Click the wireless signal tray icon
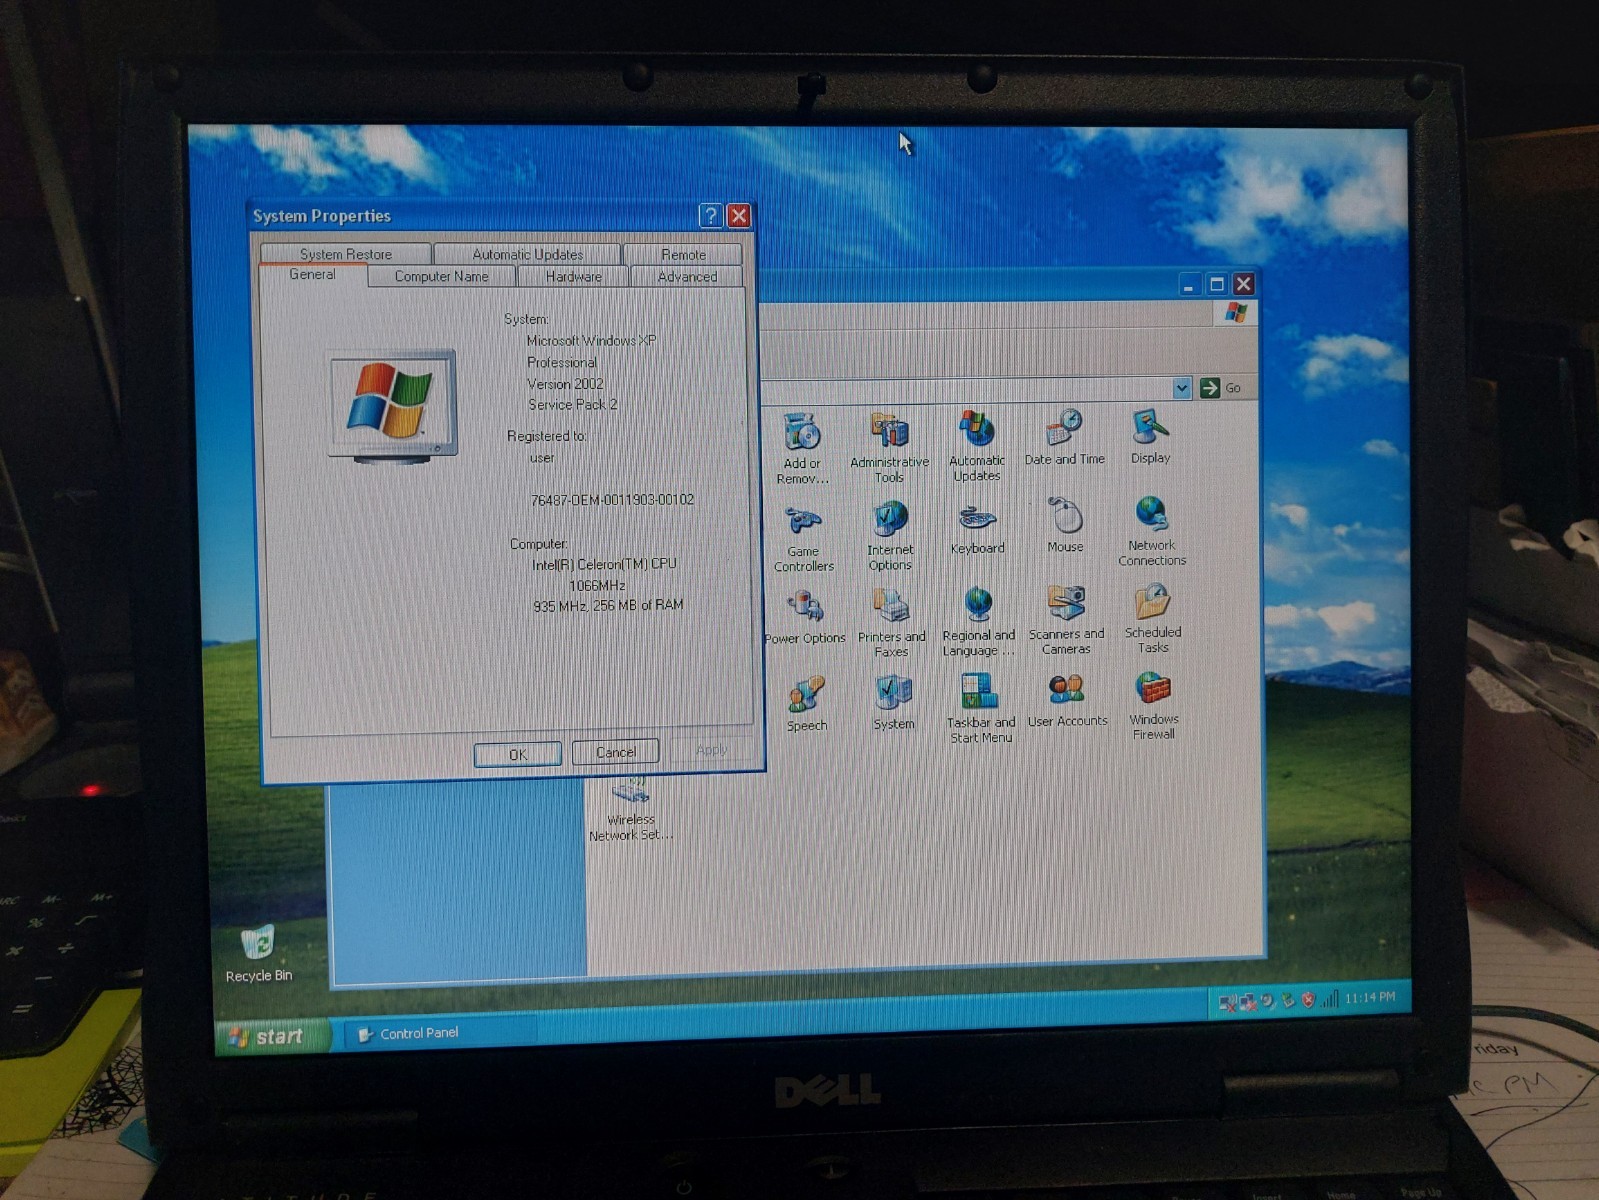Screen dimensions: 1599x1200 coord(1329,998)
